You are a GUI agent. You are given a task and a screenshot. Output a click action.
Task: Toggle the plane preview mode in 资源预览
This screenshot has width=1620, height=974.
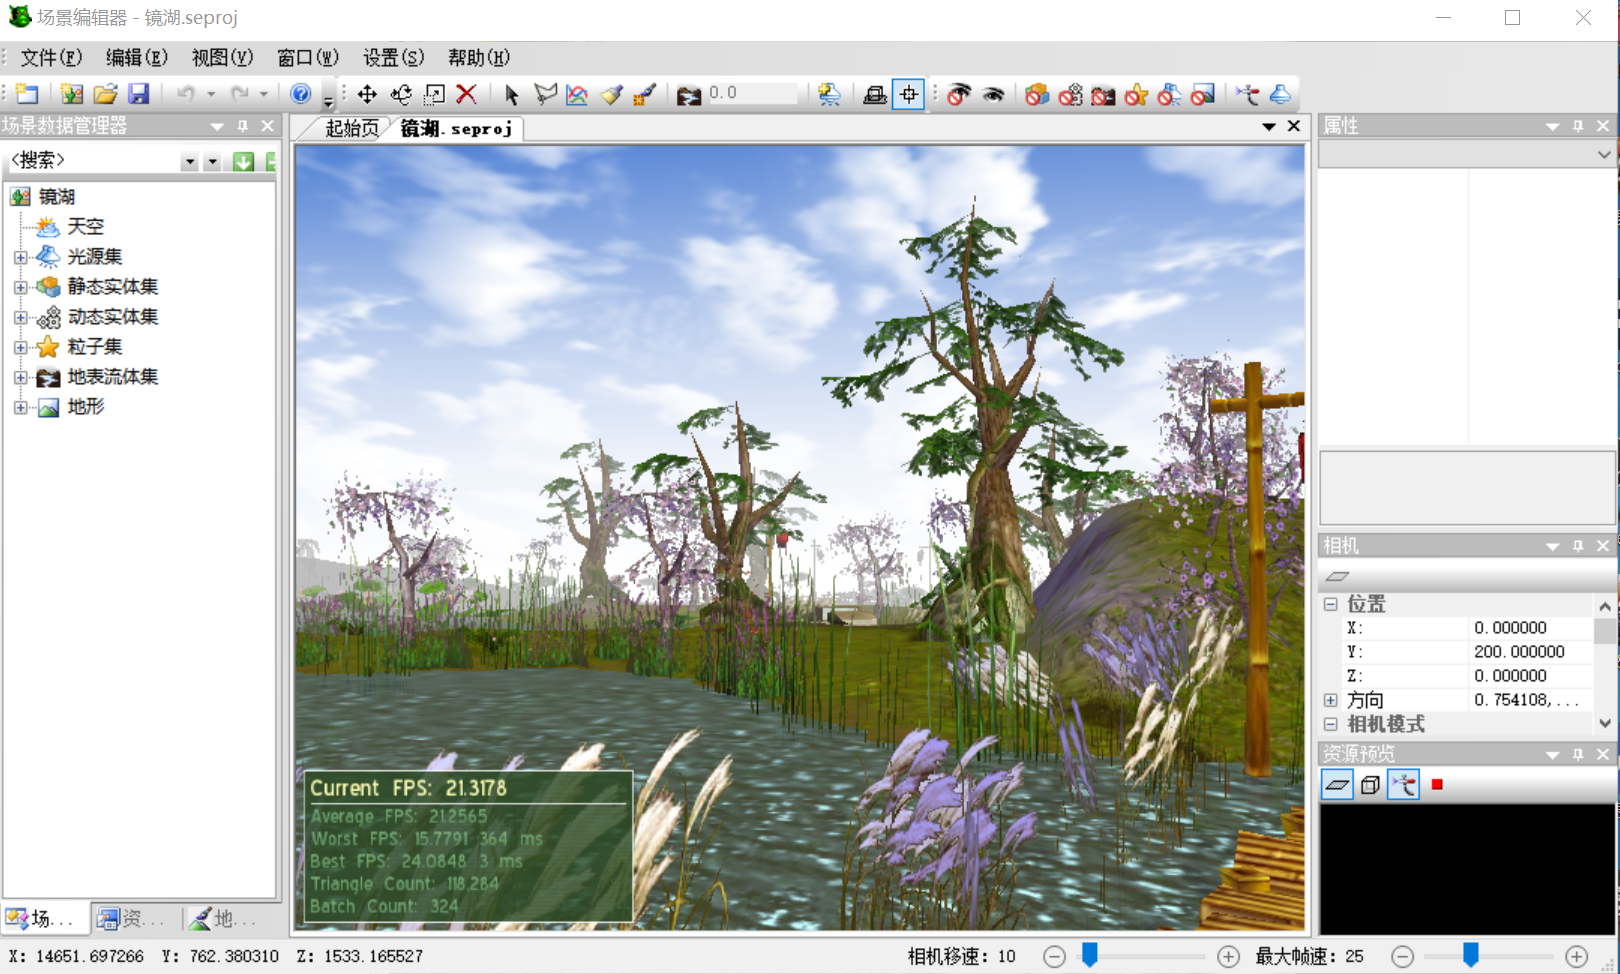[1337, 785]
